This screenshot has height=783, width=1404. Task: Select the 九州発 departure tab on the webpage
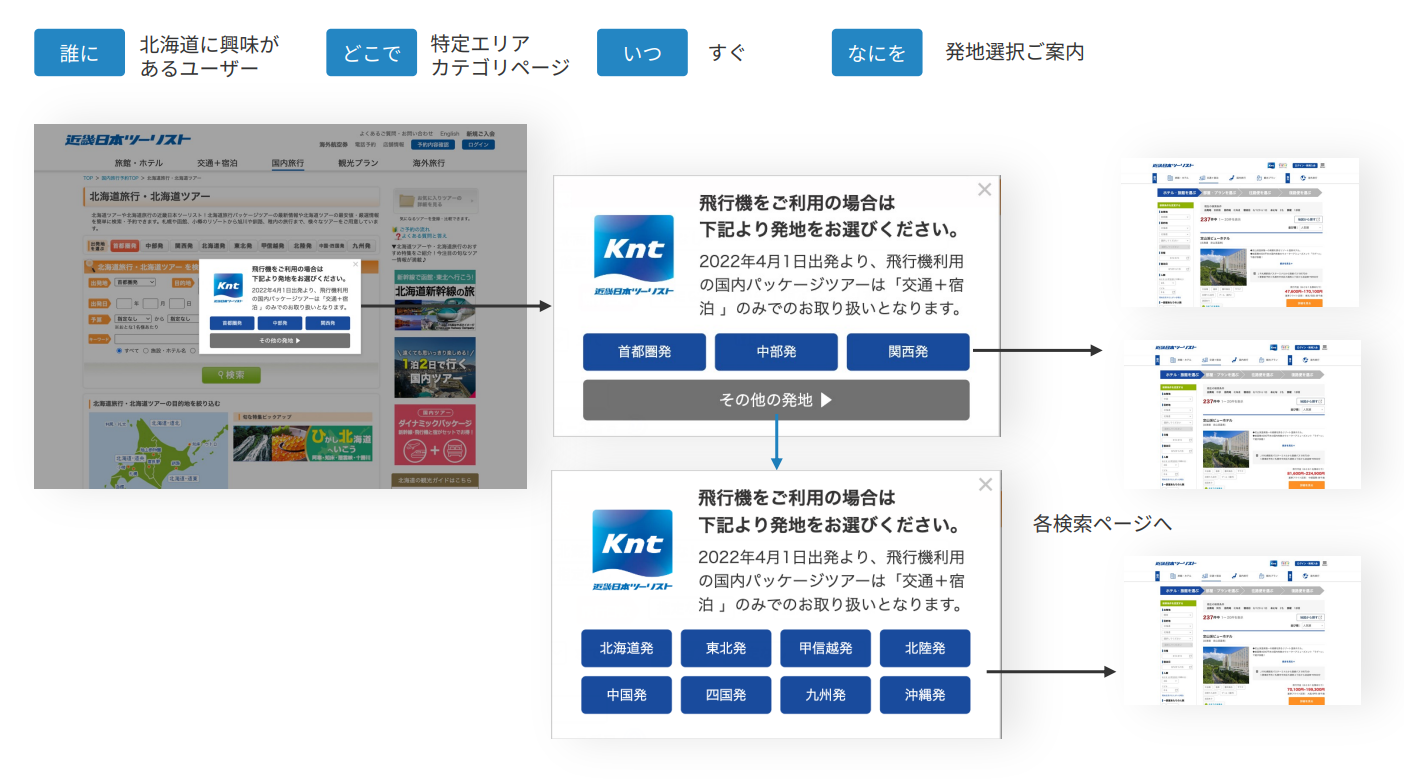pos(361,245)
